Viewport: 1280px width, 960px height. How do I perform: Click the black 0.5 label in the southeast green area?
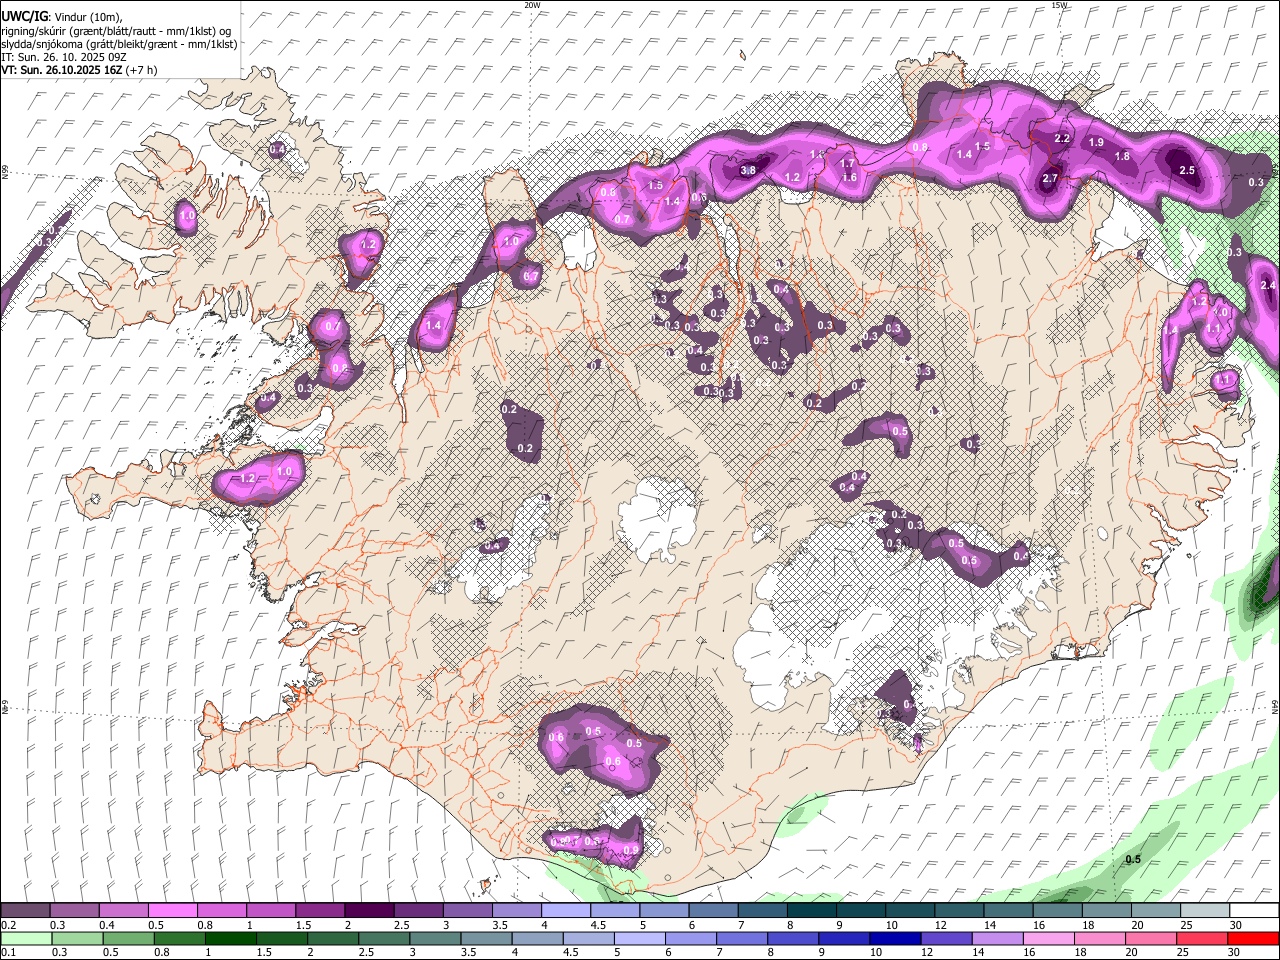tap(1133, 860)
